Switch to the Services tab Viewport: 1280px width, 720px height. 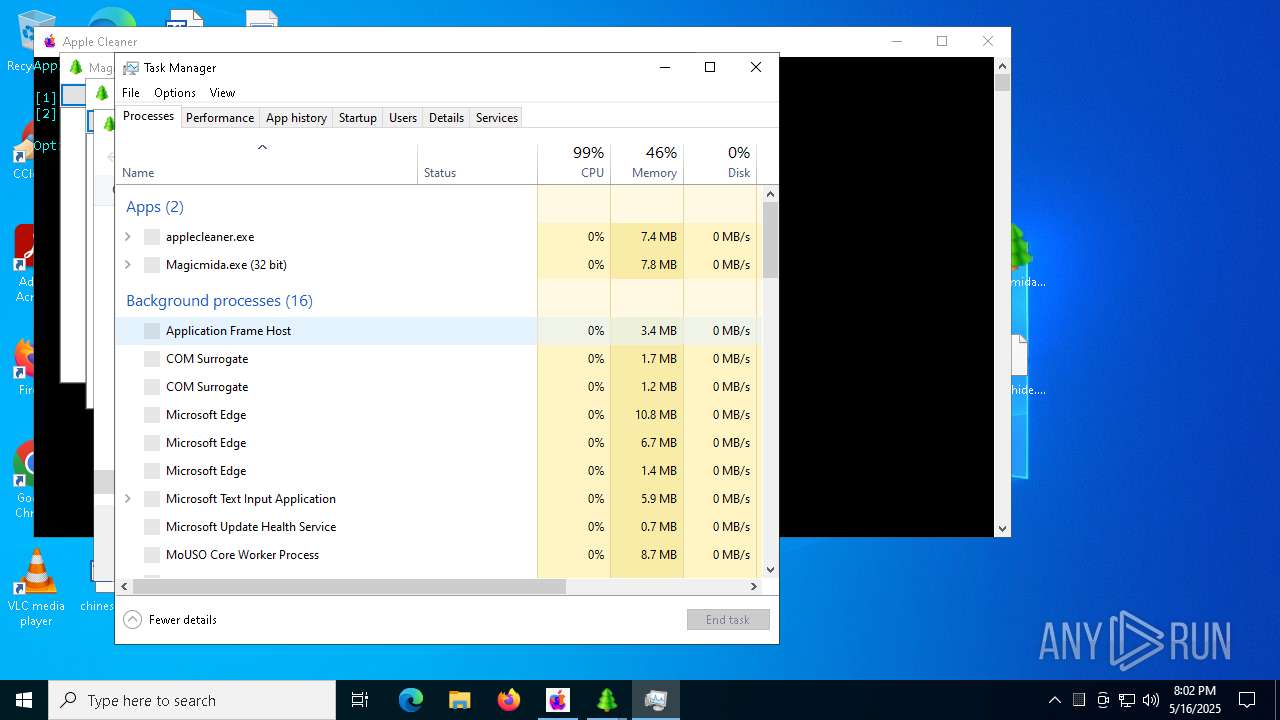[497, 118]
